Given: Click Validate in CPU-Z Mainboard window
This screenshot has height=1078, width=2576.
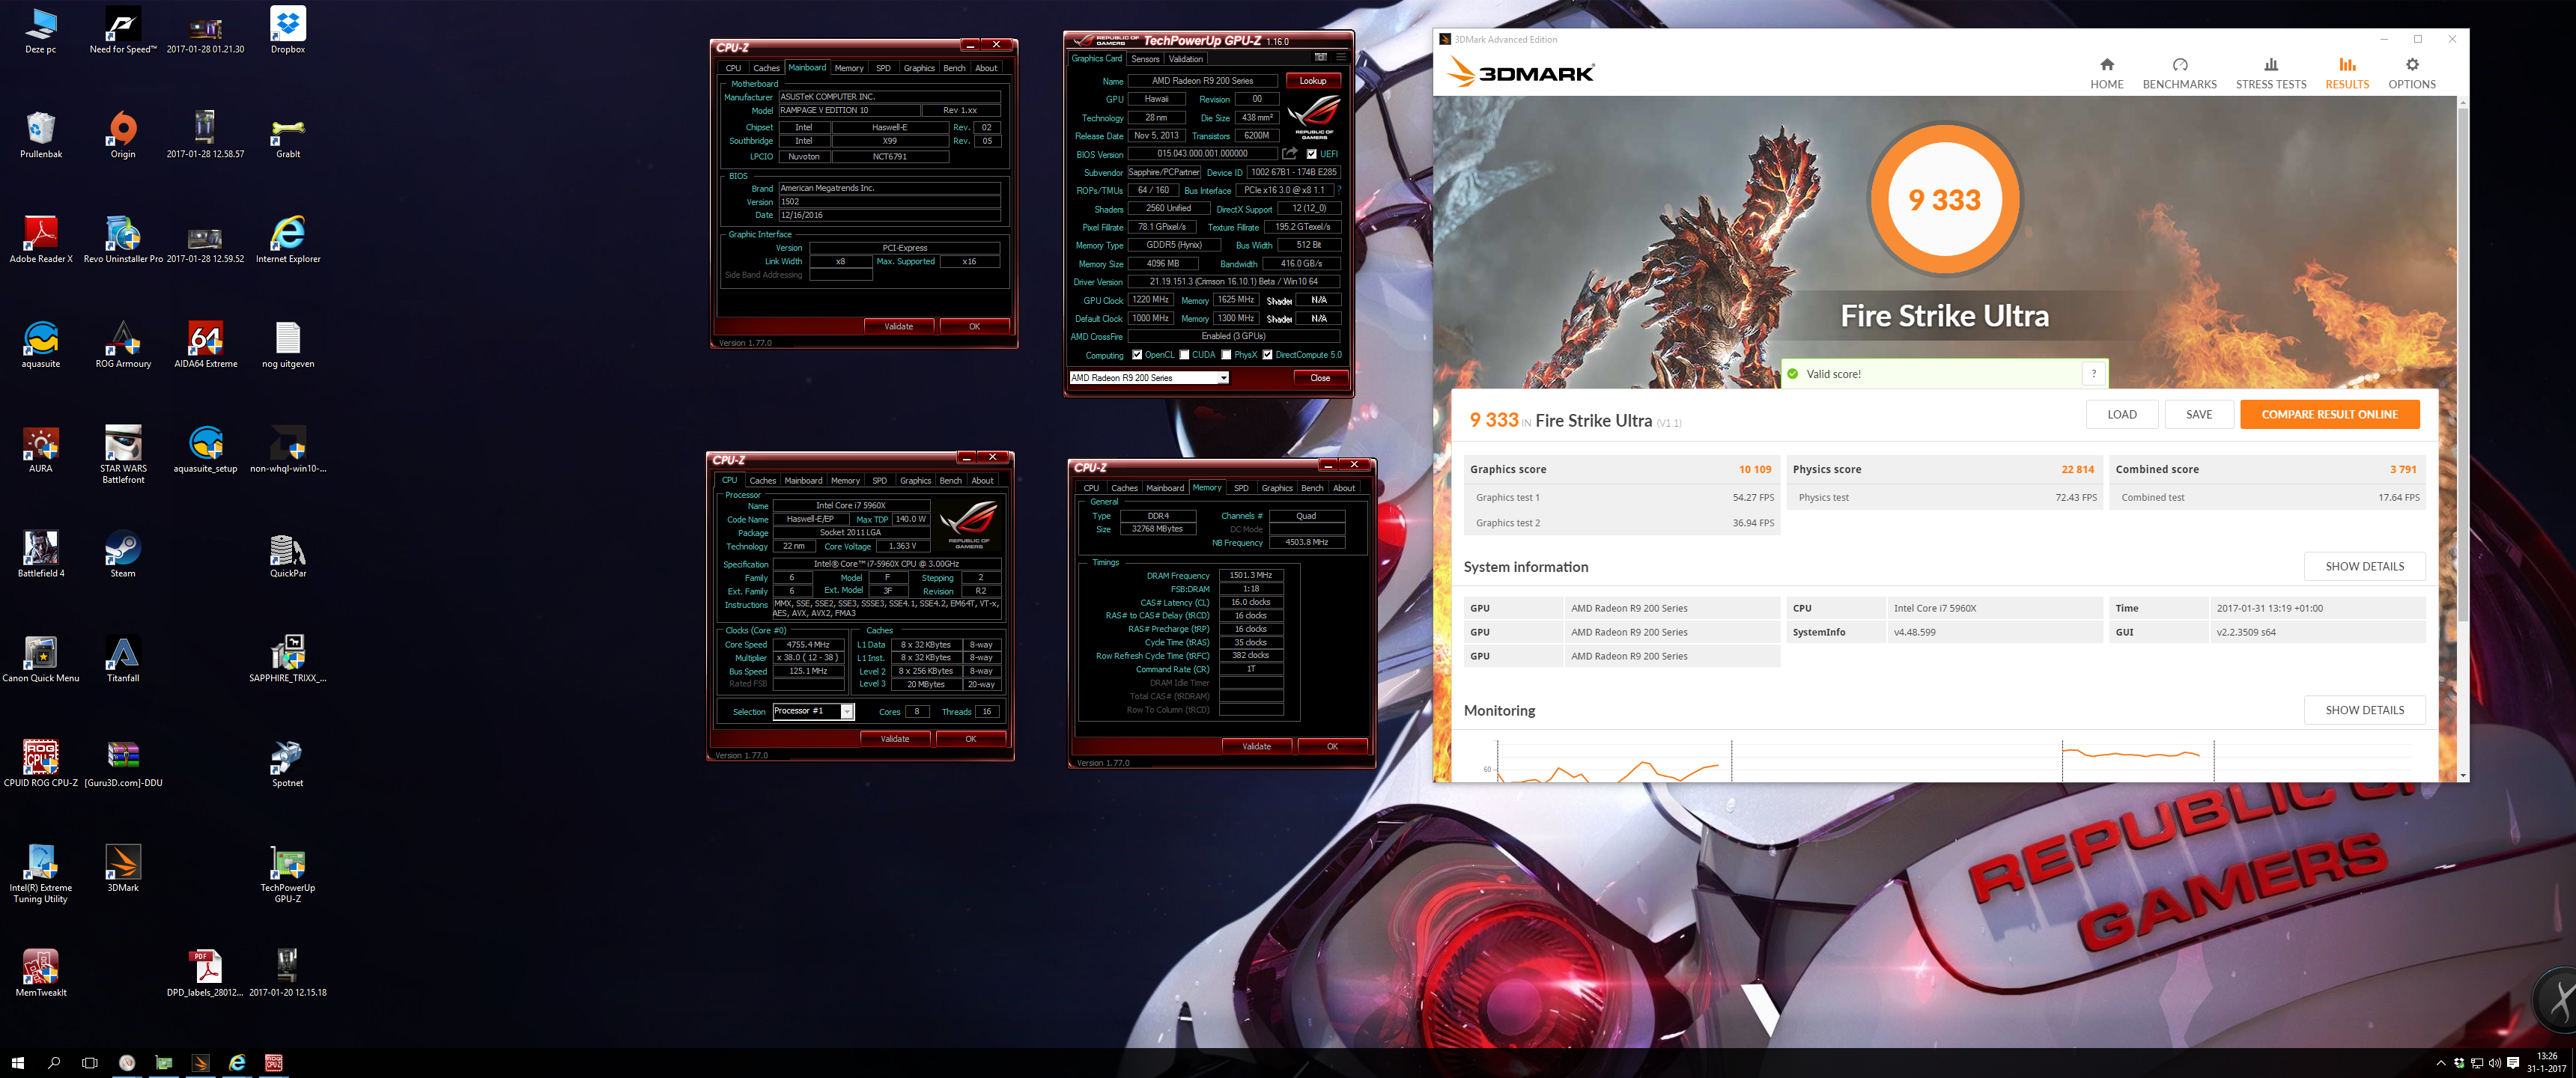Looking at the screenshot, I should click(x=898, y=326).
